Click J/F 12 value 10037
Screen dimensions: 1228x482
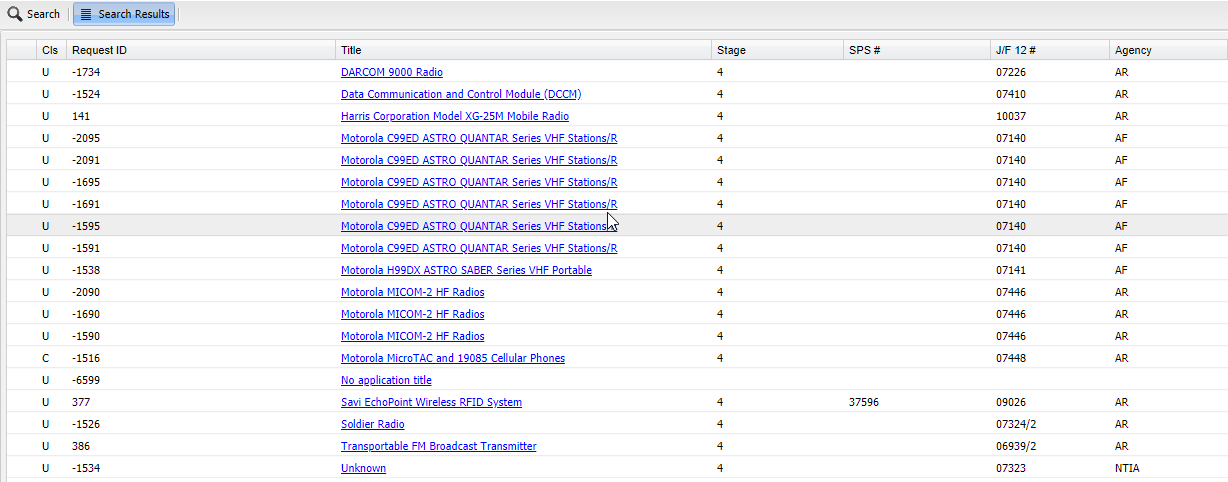(x=1011, y=116)
